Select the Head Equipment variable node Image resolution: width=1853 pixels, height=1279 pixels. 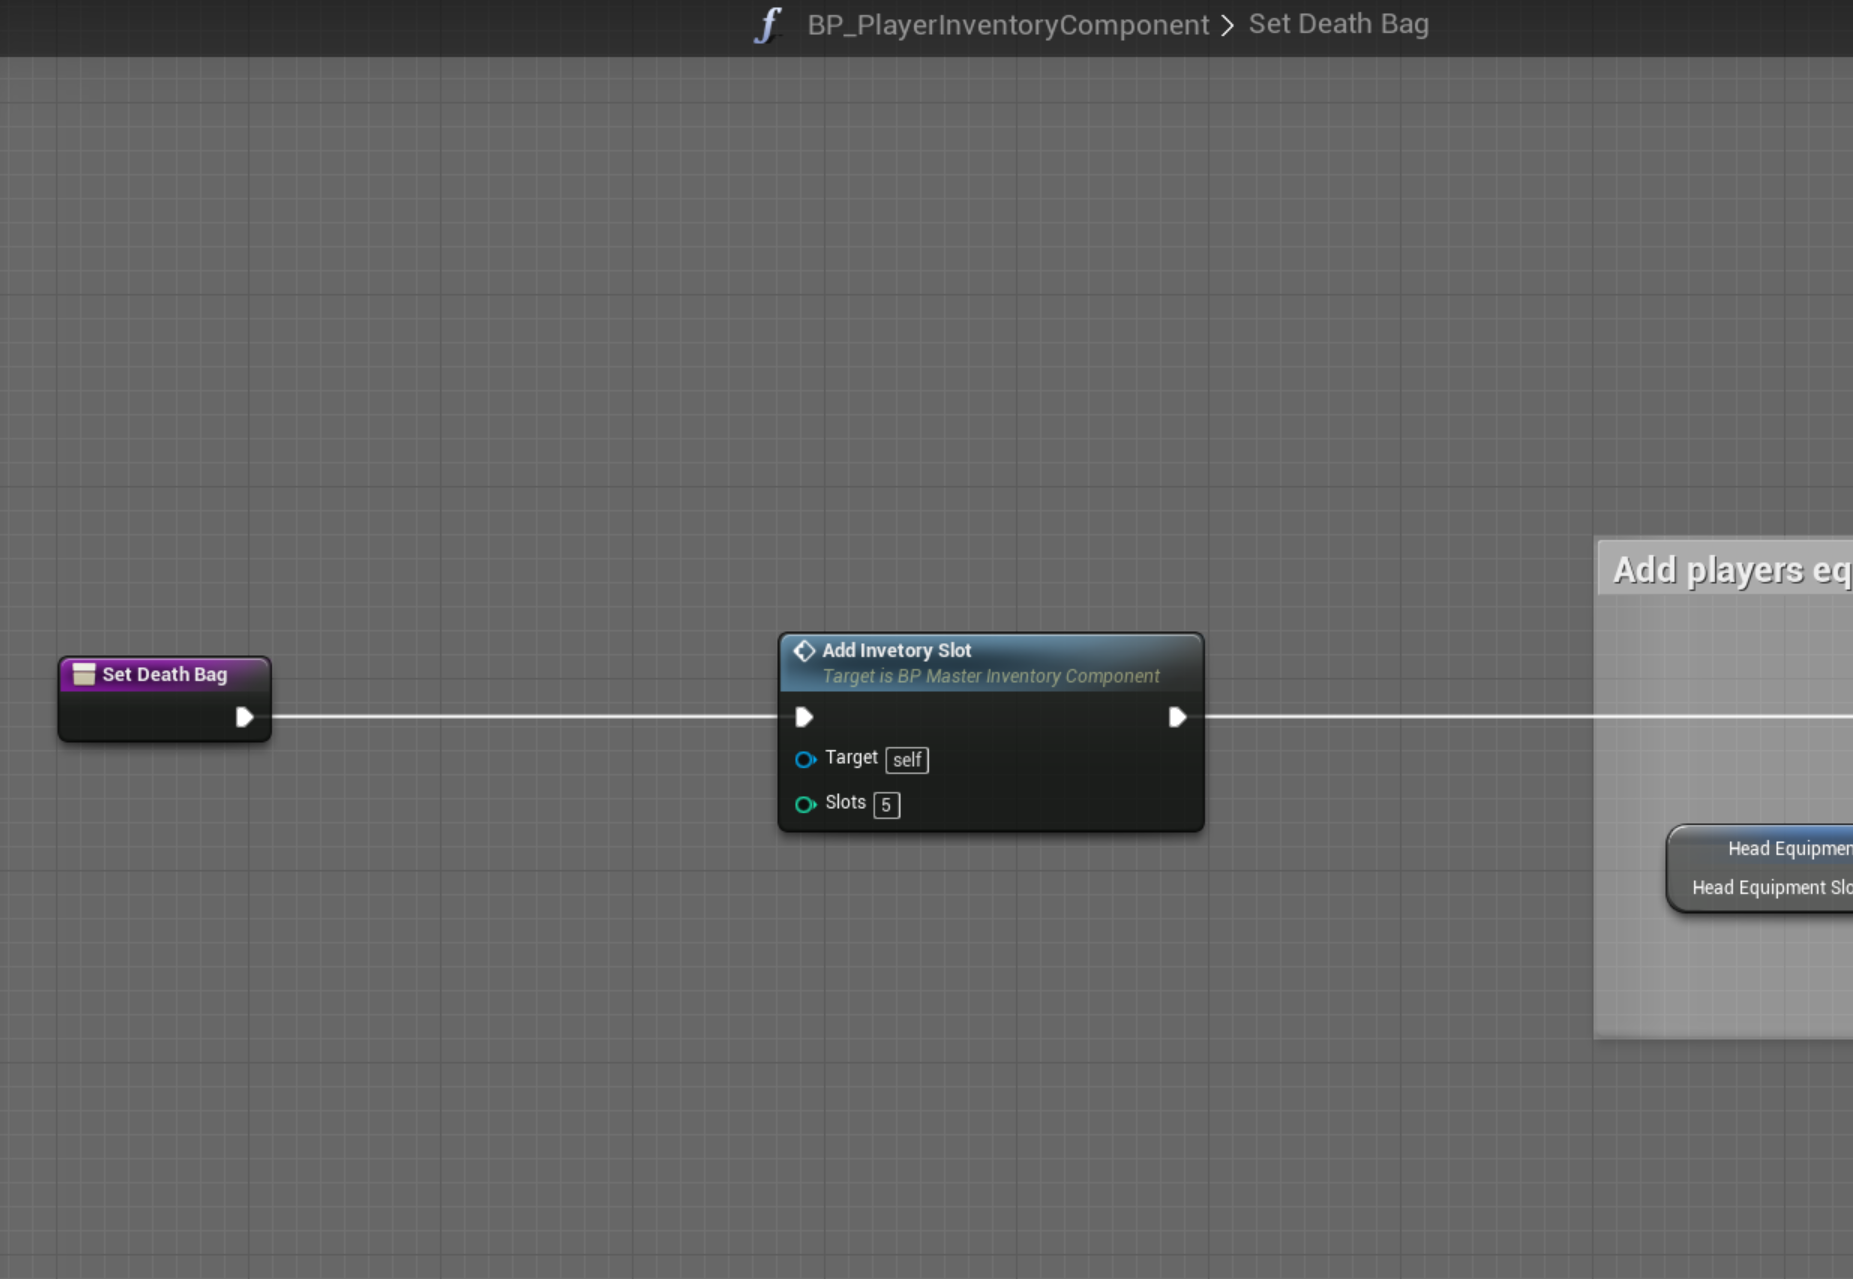[x=1760, y=868]
